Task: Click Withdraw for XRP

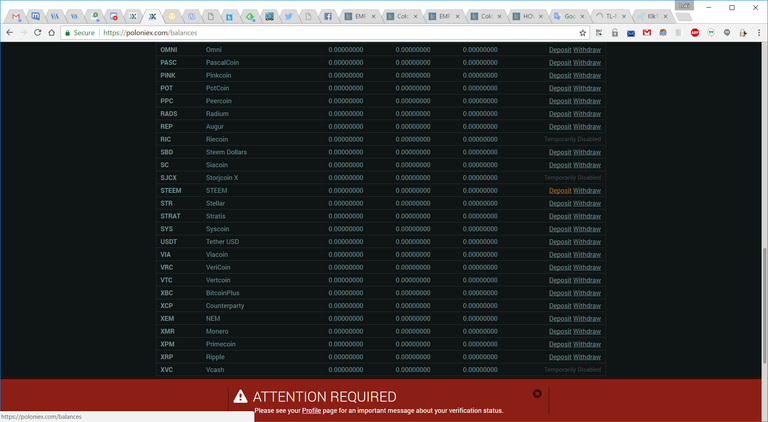Action: (x=587, y=357)
